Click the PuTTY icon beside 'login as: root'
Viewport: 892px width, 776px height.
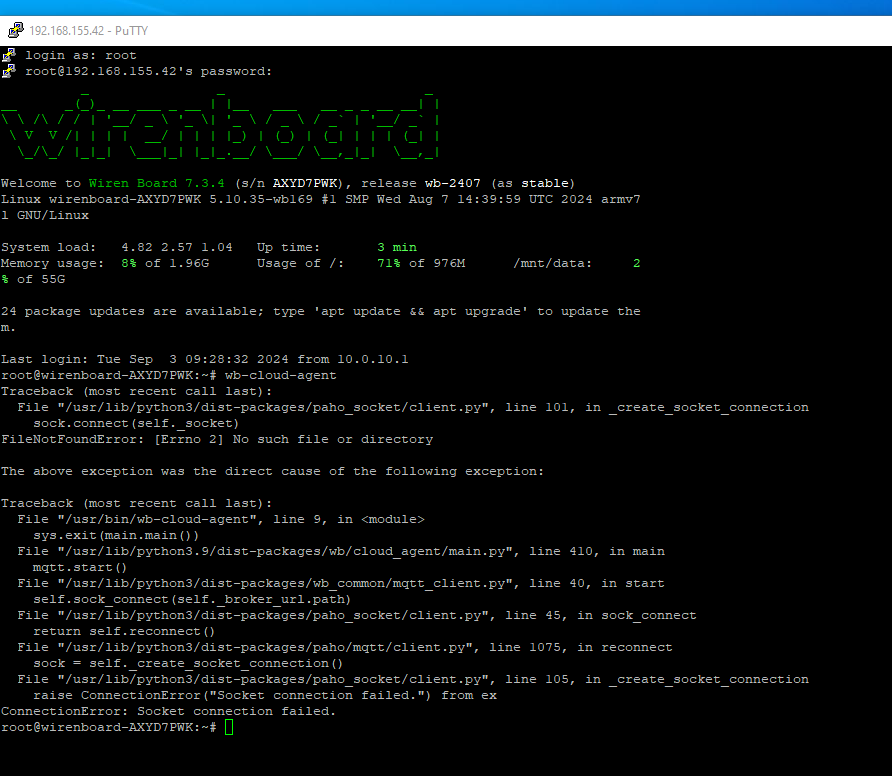pyautogui.click(x=9, y=55)
